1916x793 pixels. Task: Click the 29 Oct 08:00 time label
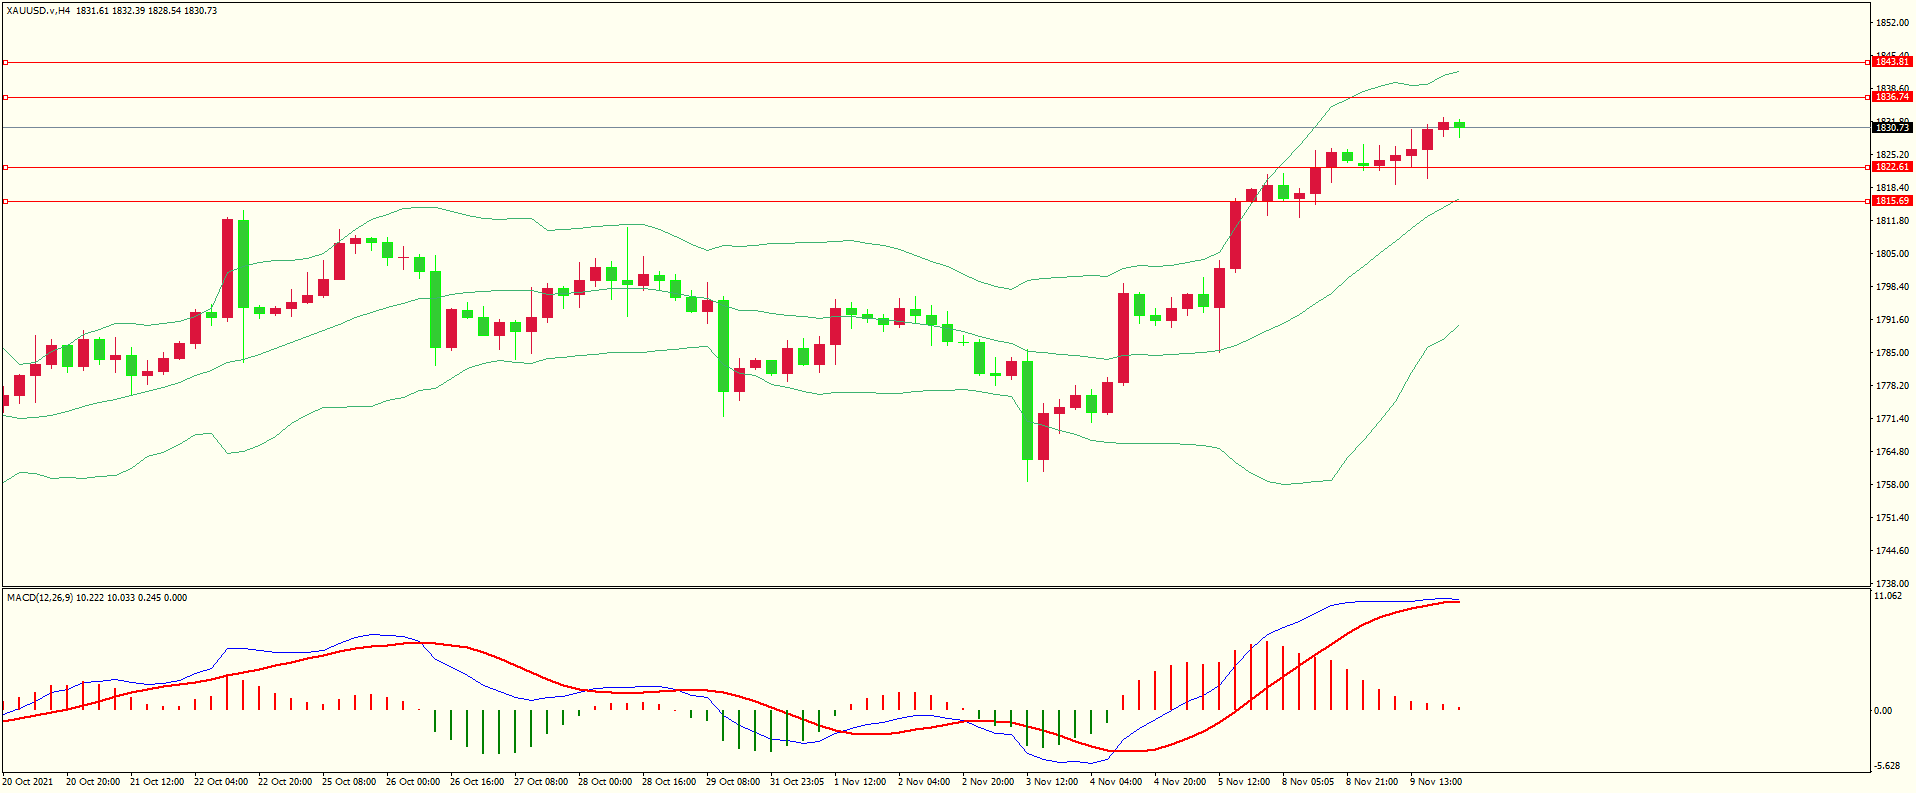click(733, 782)
